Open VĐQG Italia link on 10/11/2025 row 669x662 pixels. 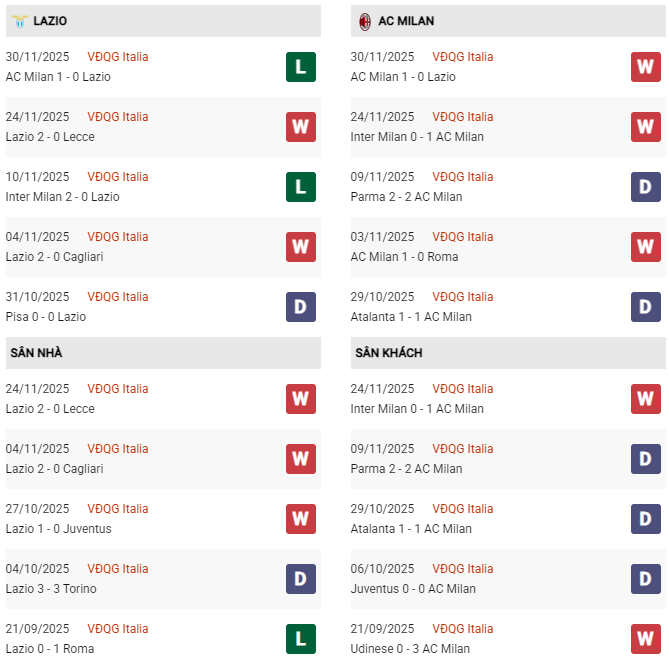117,177
